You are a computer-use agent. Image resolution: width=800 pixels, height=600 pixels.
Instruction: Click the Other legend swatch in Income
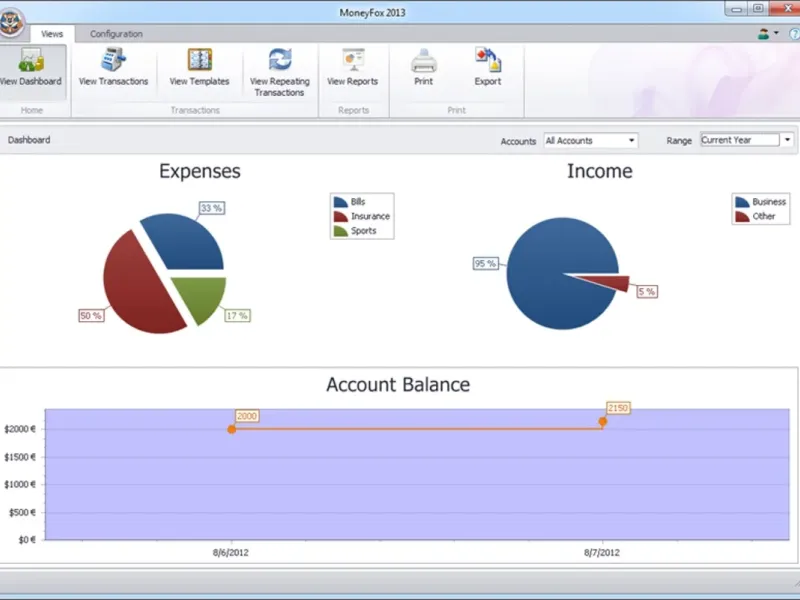742,216
